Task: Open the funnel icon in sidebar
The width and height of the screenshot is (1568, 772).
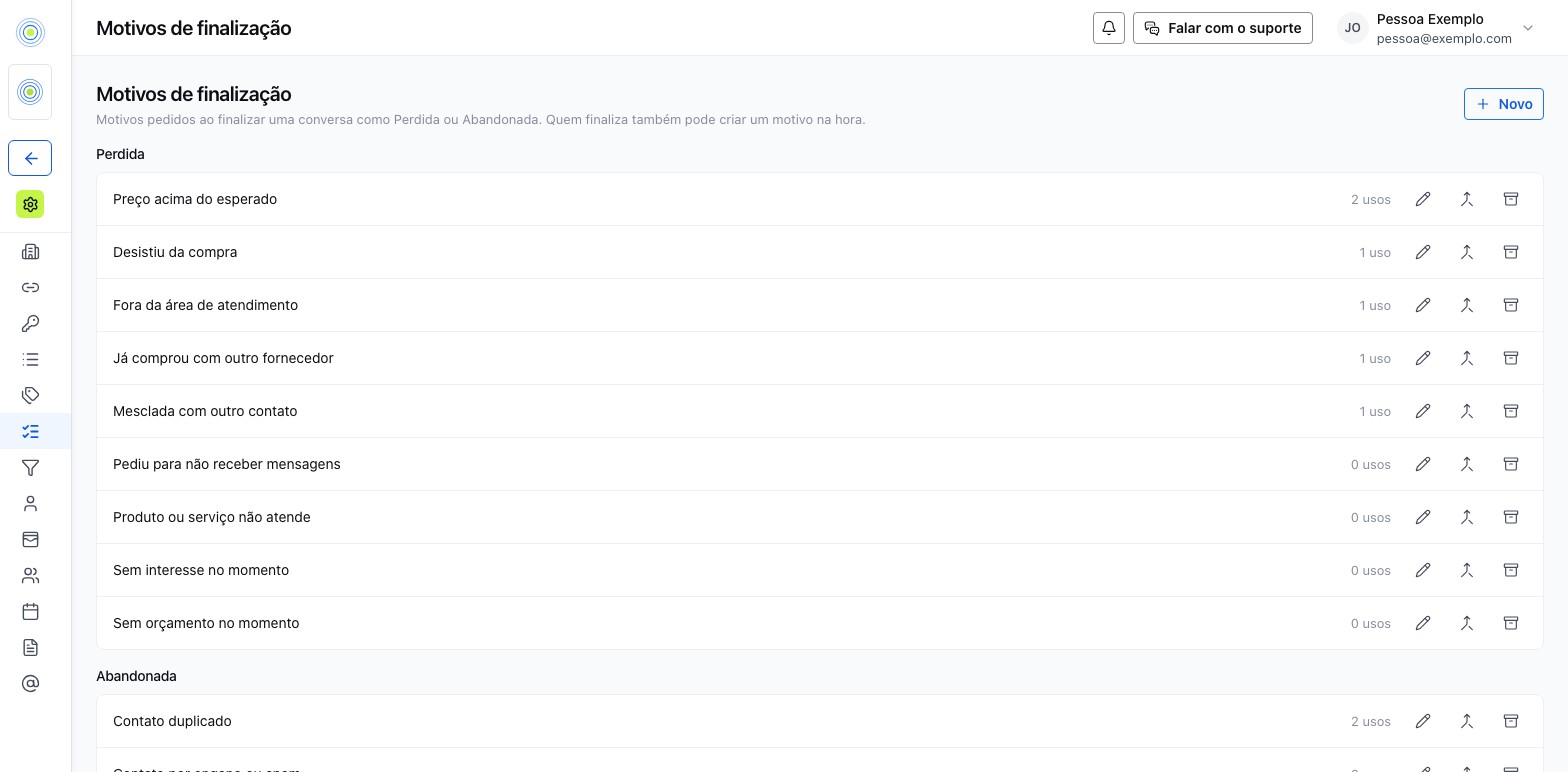Action: click(x=30, y=467)
